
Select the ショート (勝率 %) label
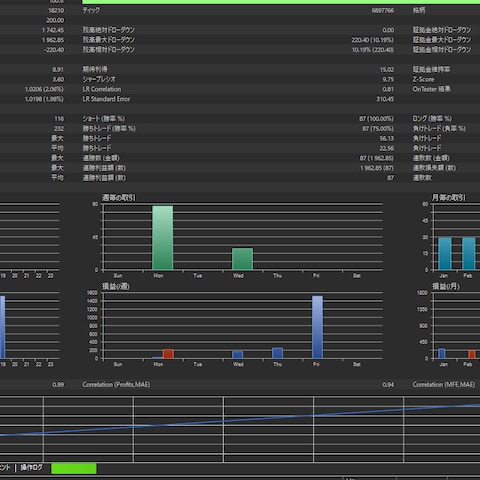(104, 119)
